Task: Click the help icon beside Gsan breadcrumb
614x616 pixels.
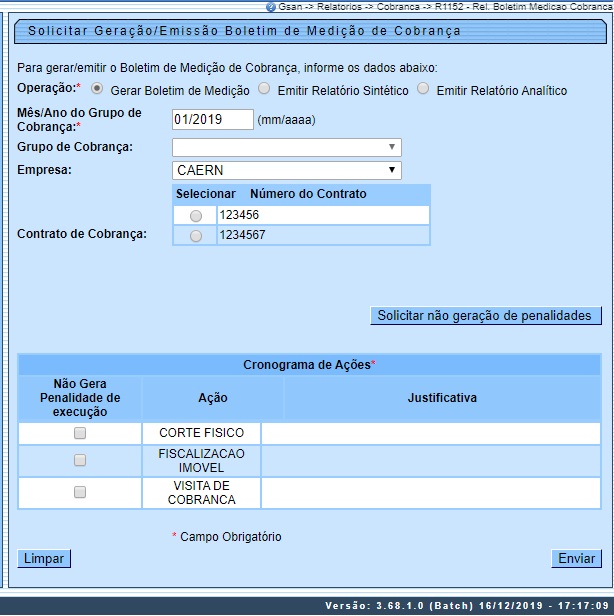Action: tap(270, 6)
